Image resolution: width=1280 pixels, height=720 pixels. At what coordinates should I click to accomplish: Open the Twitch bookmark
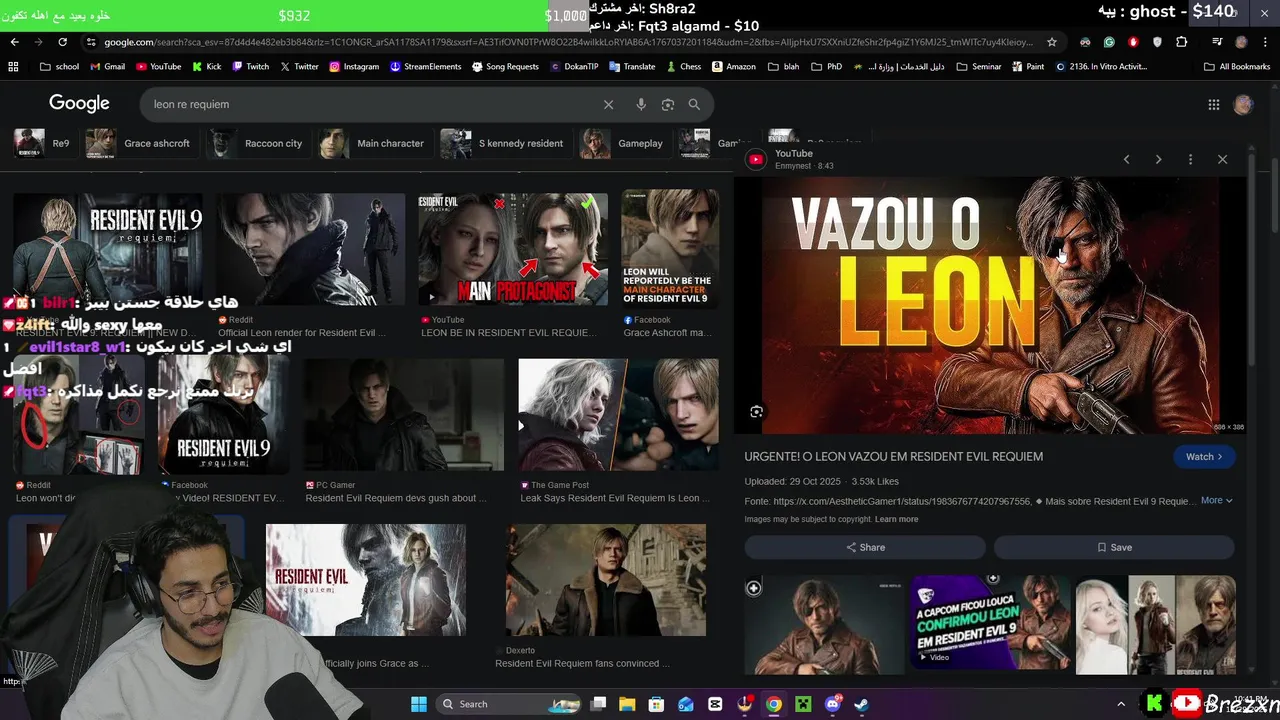(250, 67)
